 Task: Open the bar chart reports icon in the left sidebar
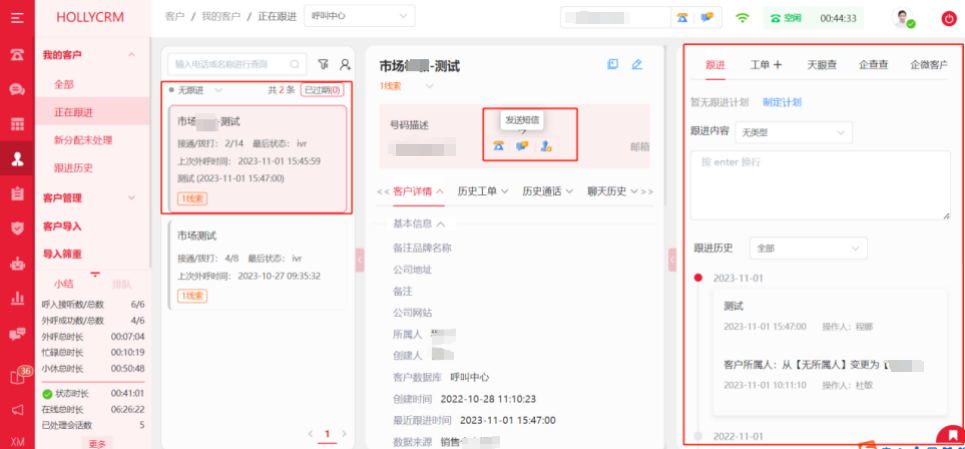(17, 299)
